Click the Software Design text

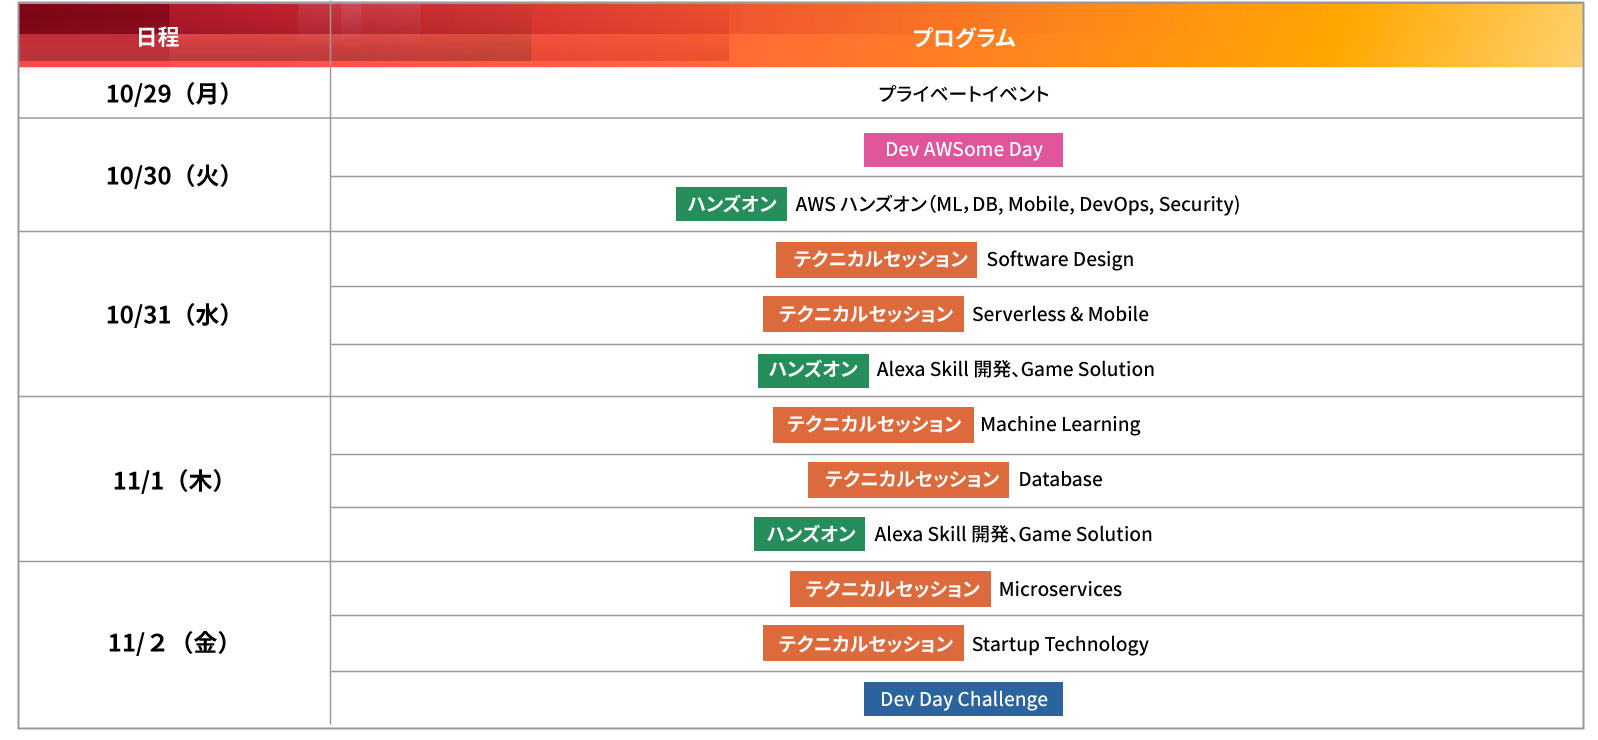tap(1060, 260)
